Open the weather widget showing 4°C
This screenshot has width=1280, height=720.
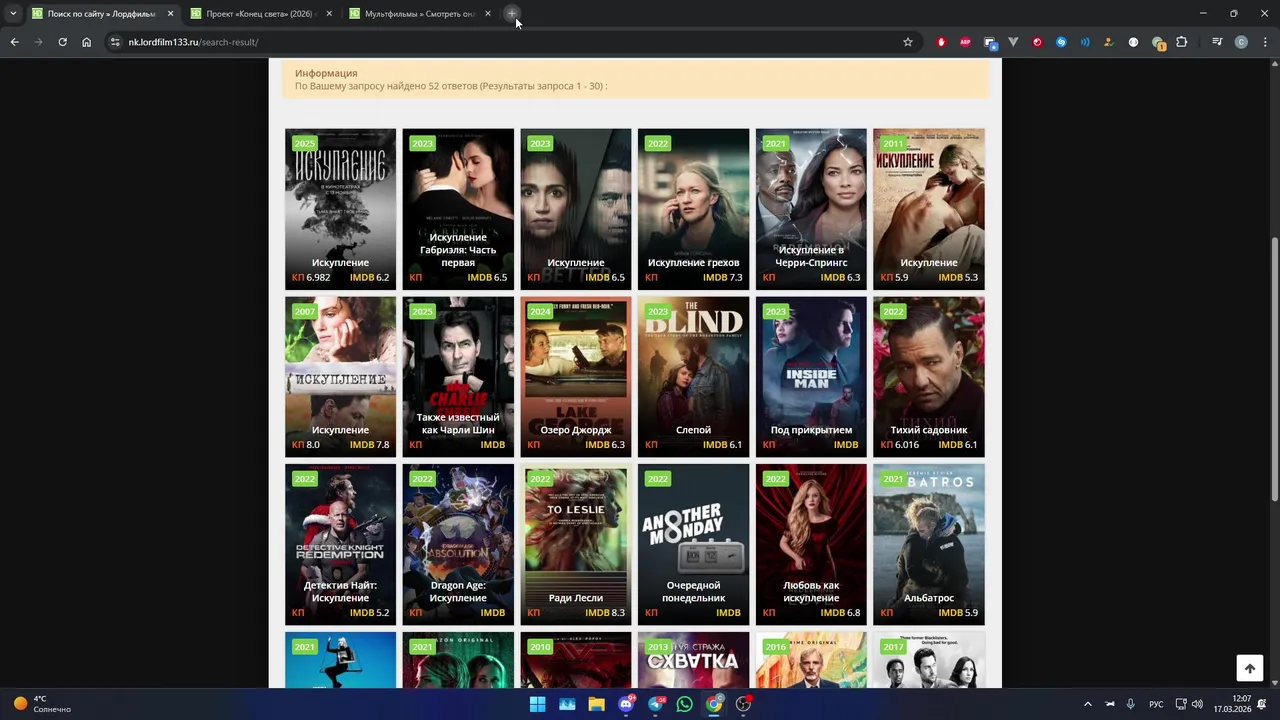tap(42, 704)
